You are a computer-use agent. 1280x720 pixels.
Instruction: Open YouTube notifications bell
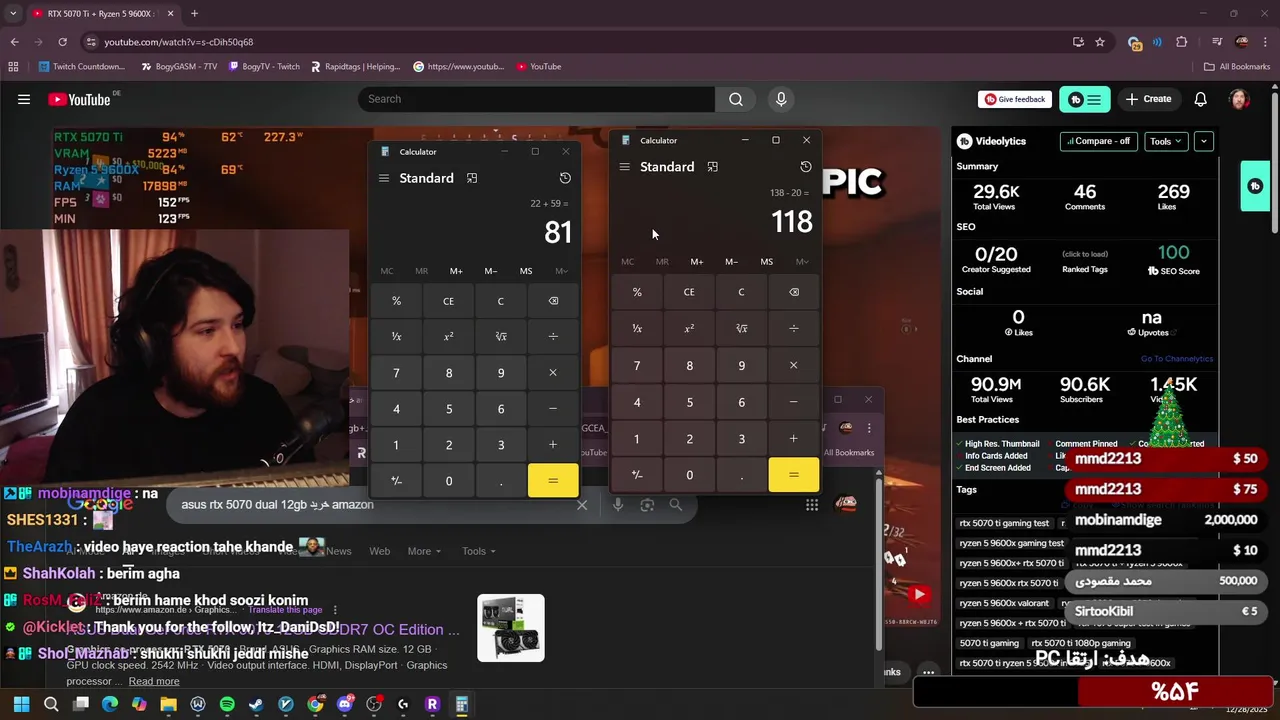1200,99
